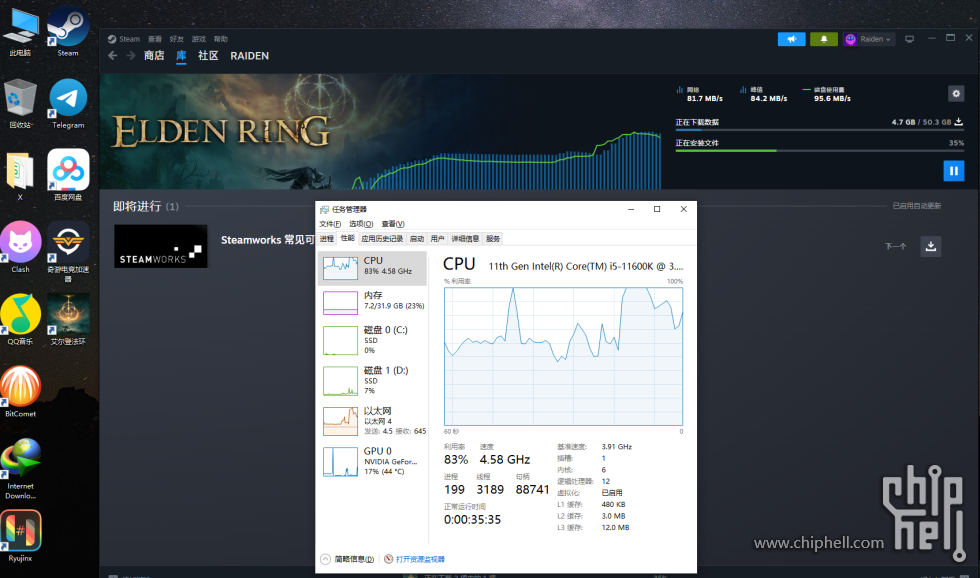Click the download icon next to 50.3 GB
The image size is (980, 578).
[x=959, y=122]
